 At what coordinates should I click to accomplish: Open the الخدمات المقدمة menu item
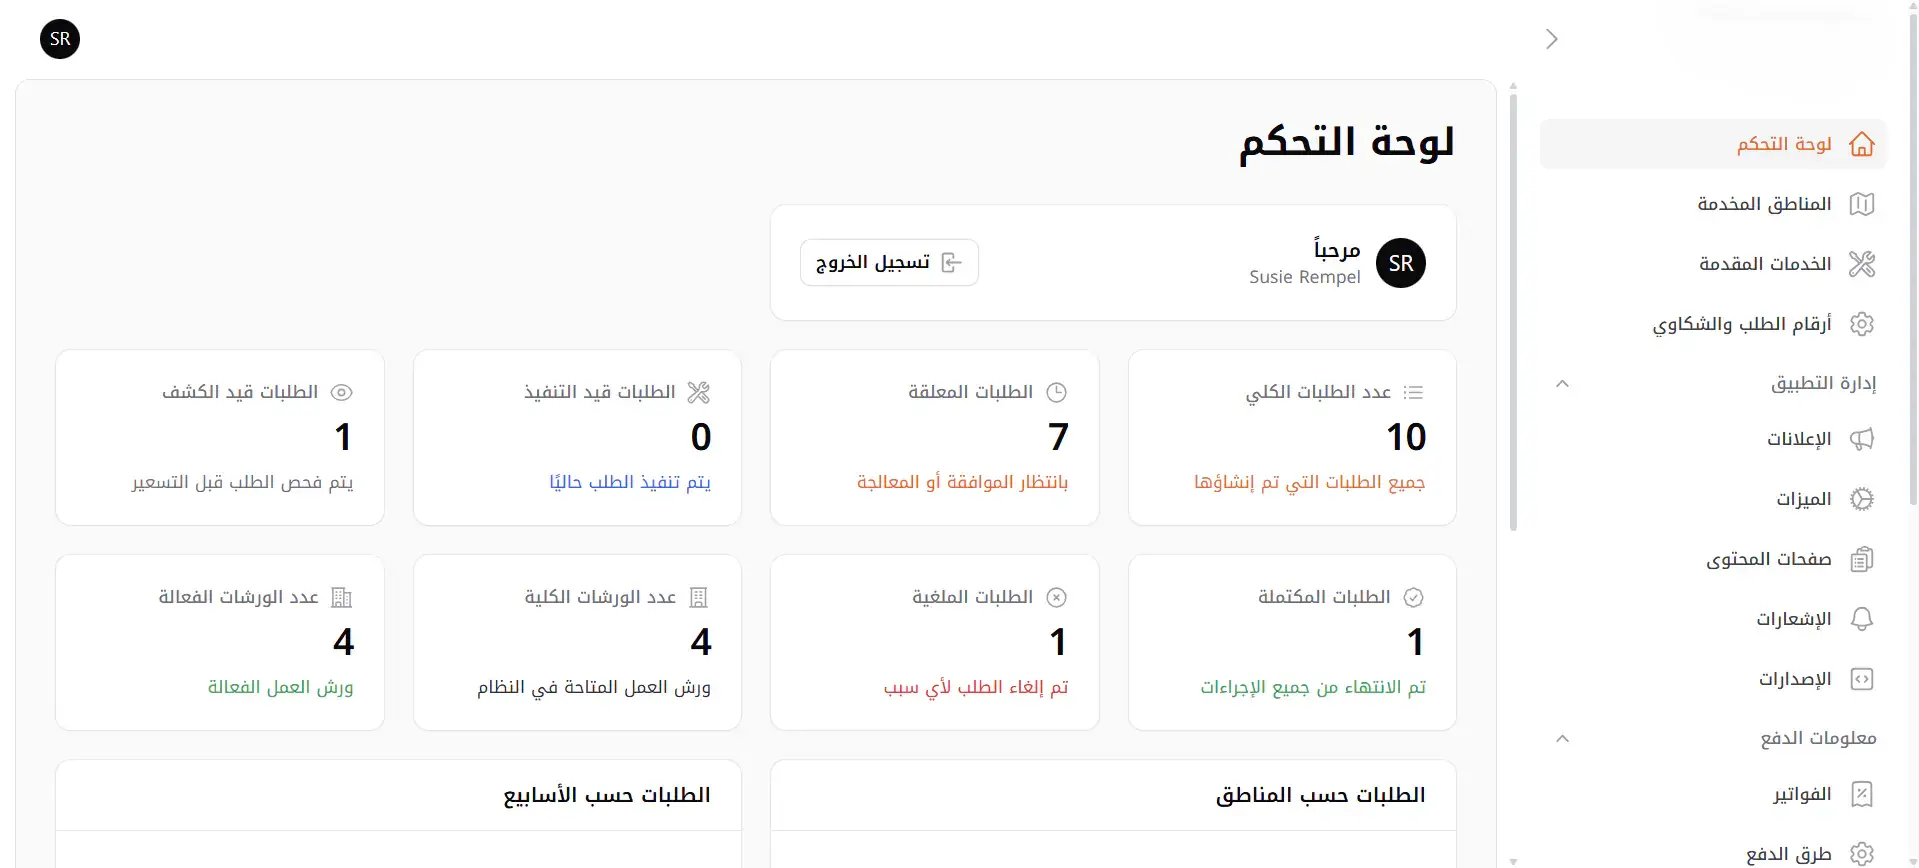[1713, 264]
